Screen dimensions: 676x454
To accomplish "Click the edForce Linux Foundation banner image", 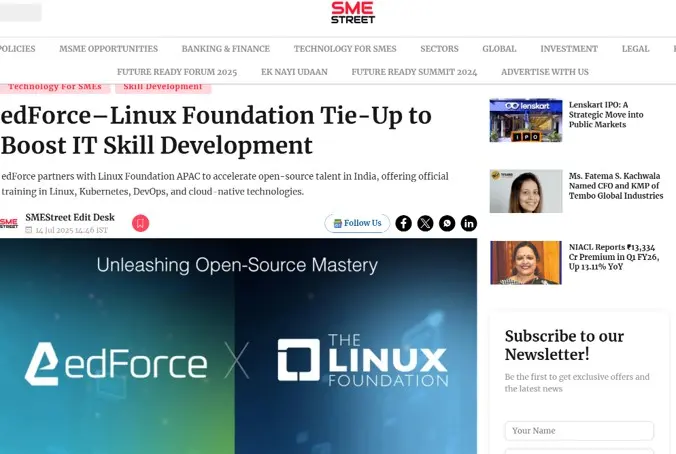I will [x=238, y=346].
